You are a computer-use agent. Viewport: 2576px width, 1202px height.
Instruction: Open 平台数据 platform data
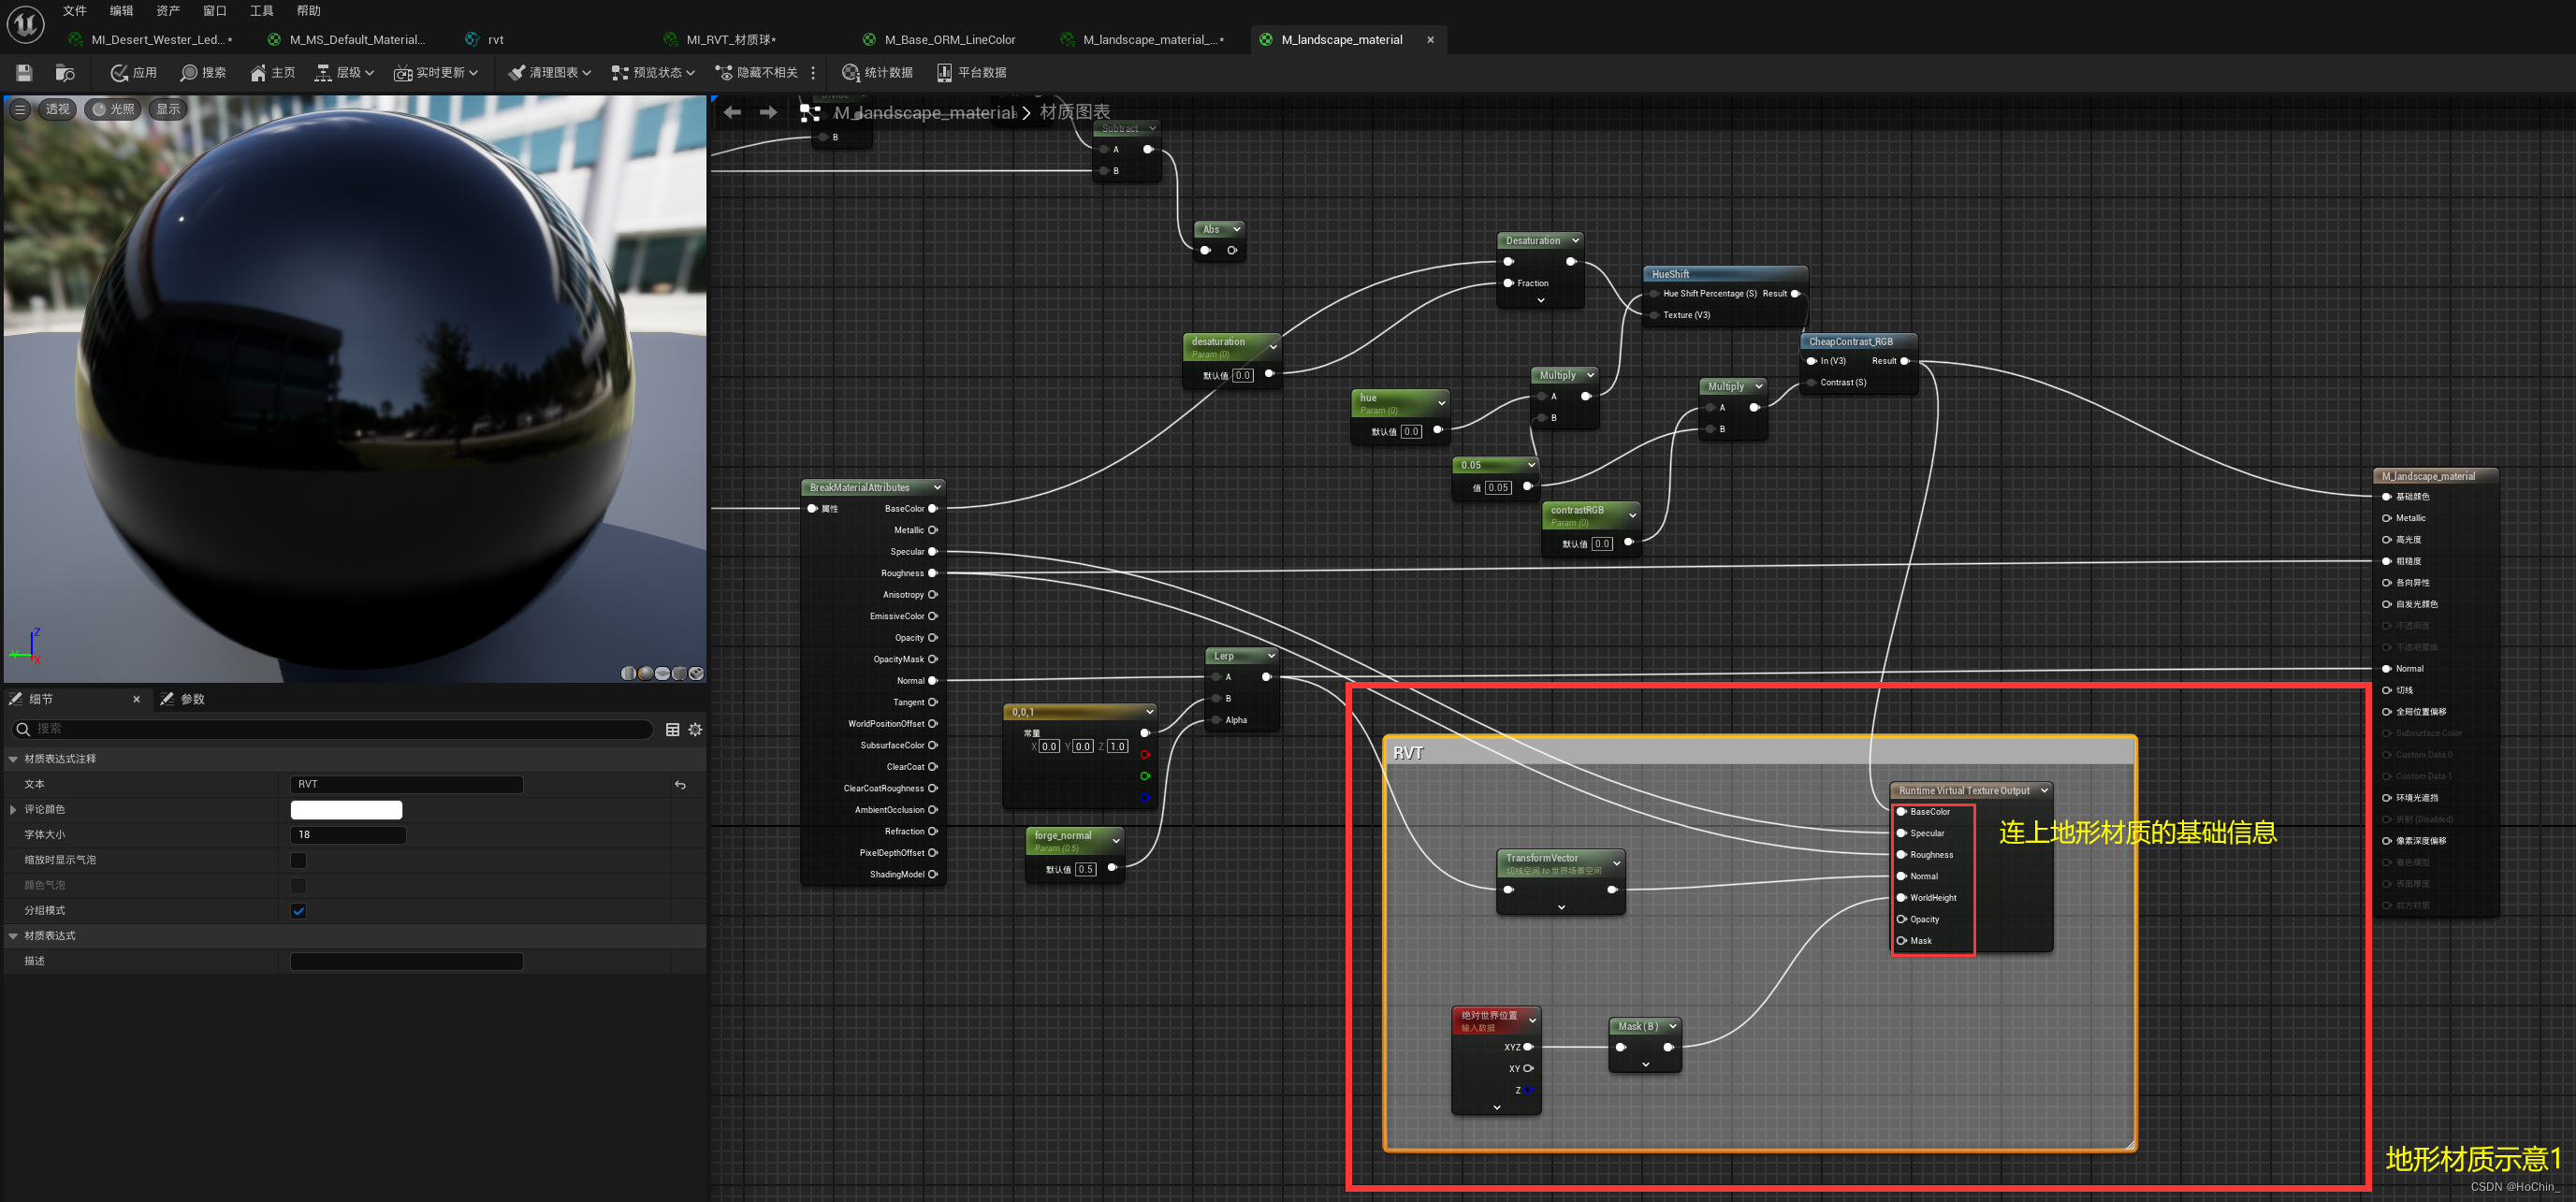click(971, 72)
